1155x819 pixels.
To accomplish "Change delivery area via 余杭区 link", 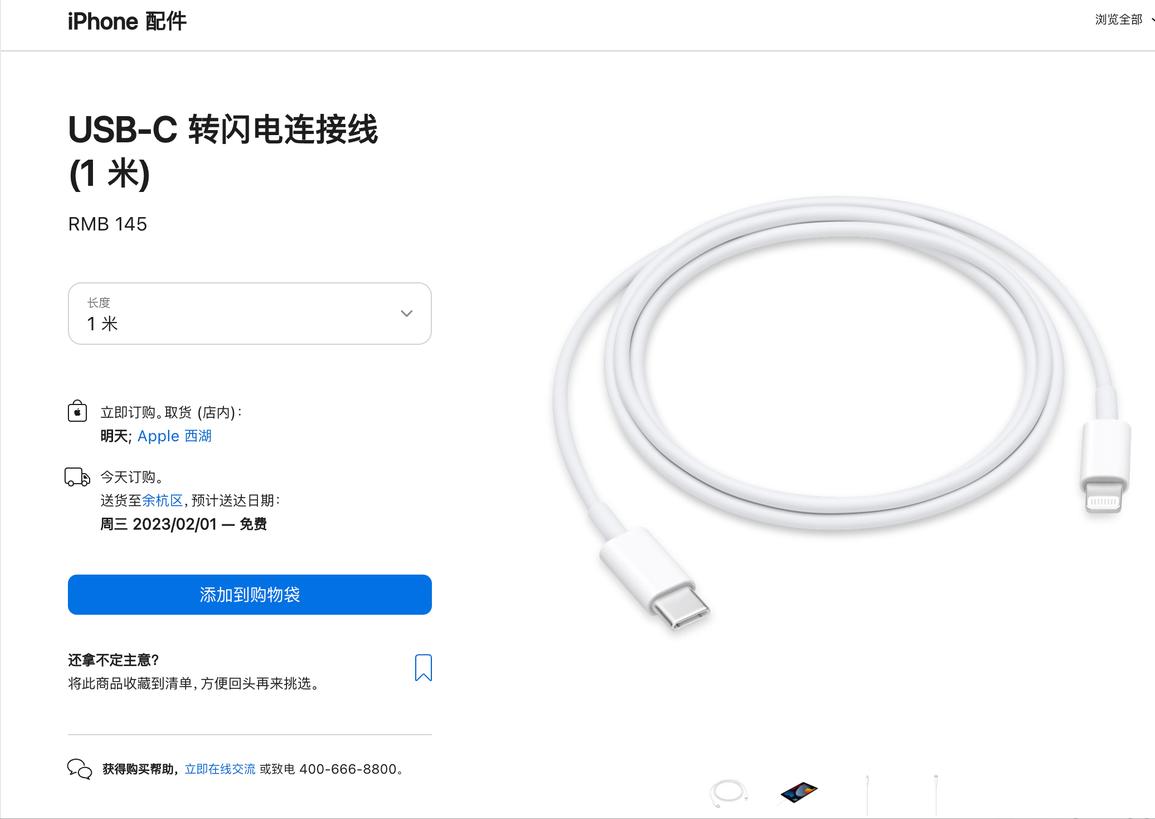I will click(162, 500).
